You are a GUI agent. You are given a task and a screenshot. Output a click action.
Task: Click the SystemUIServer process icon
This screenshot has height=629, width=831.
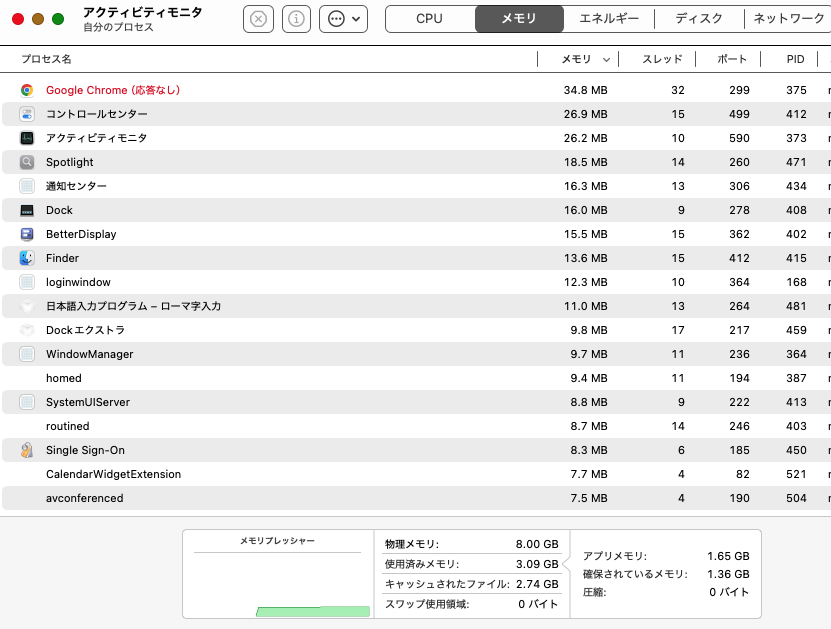pyautogui.click(x=27, y=402)
